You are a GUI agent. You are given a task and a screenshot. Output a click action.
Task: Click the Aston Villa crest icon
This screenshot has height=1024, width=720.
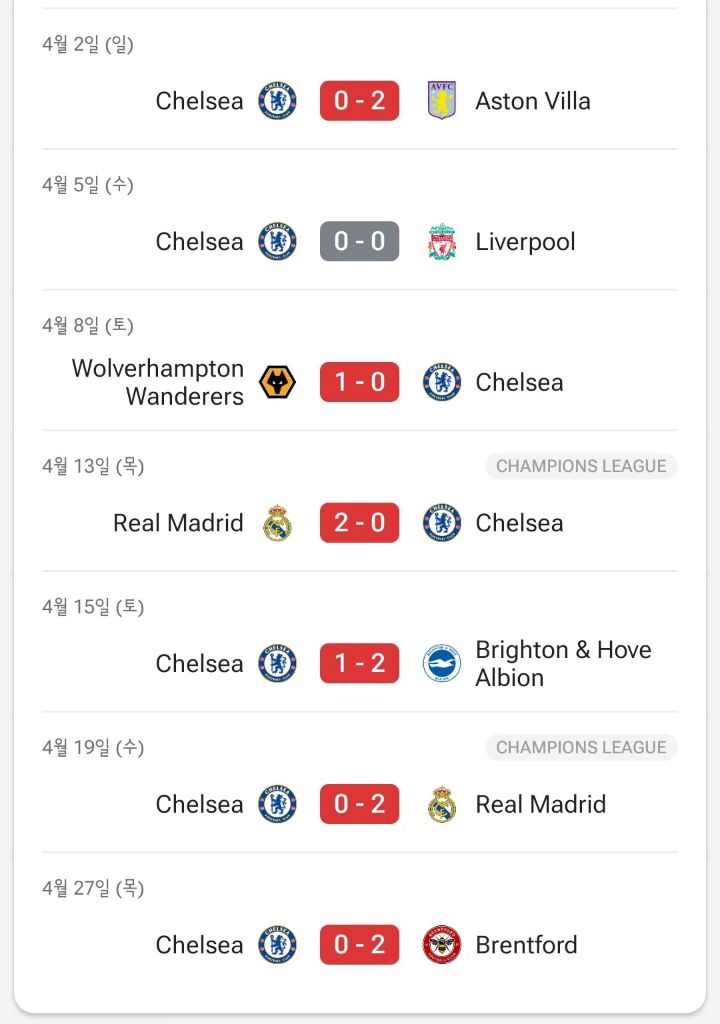click(442, 101)
